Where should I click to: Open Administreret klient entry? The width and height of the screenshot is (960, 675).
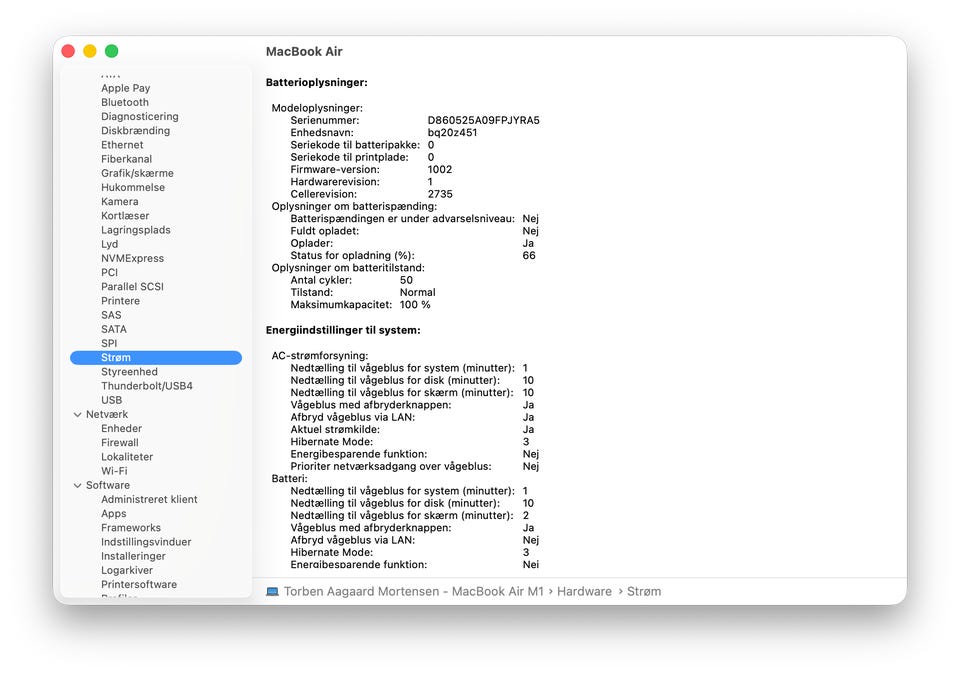point(149,499)
